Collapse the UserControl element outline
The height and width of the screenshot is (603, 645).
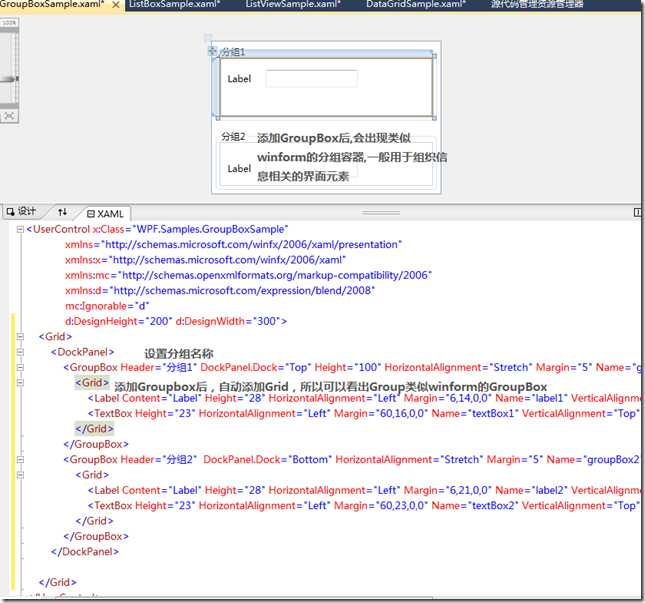[x=20, y=229]
